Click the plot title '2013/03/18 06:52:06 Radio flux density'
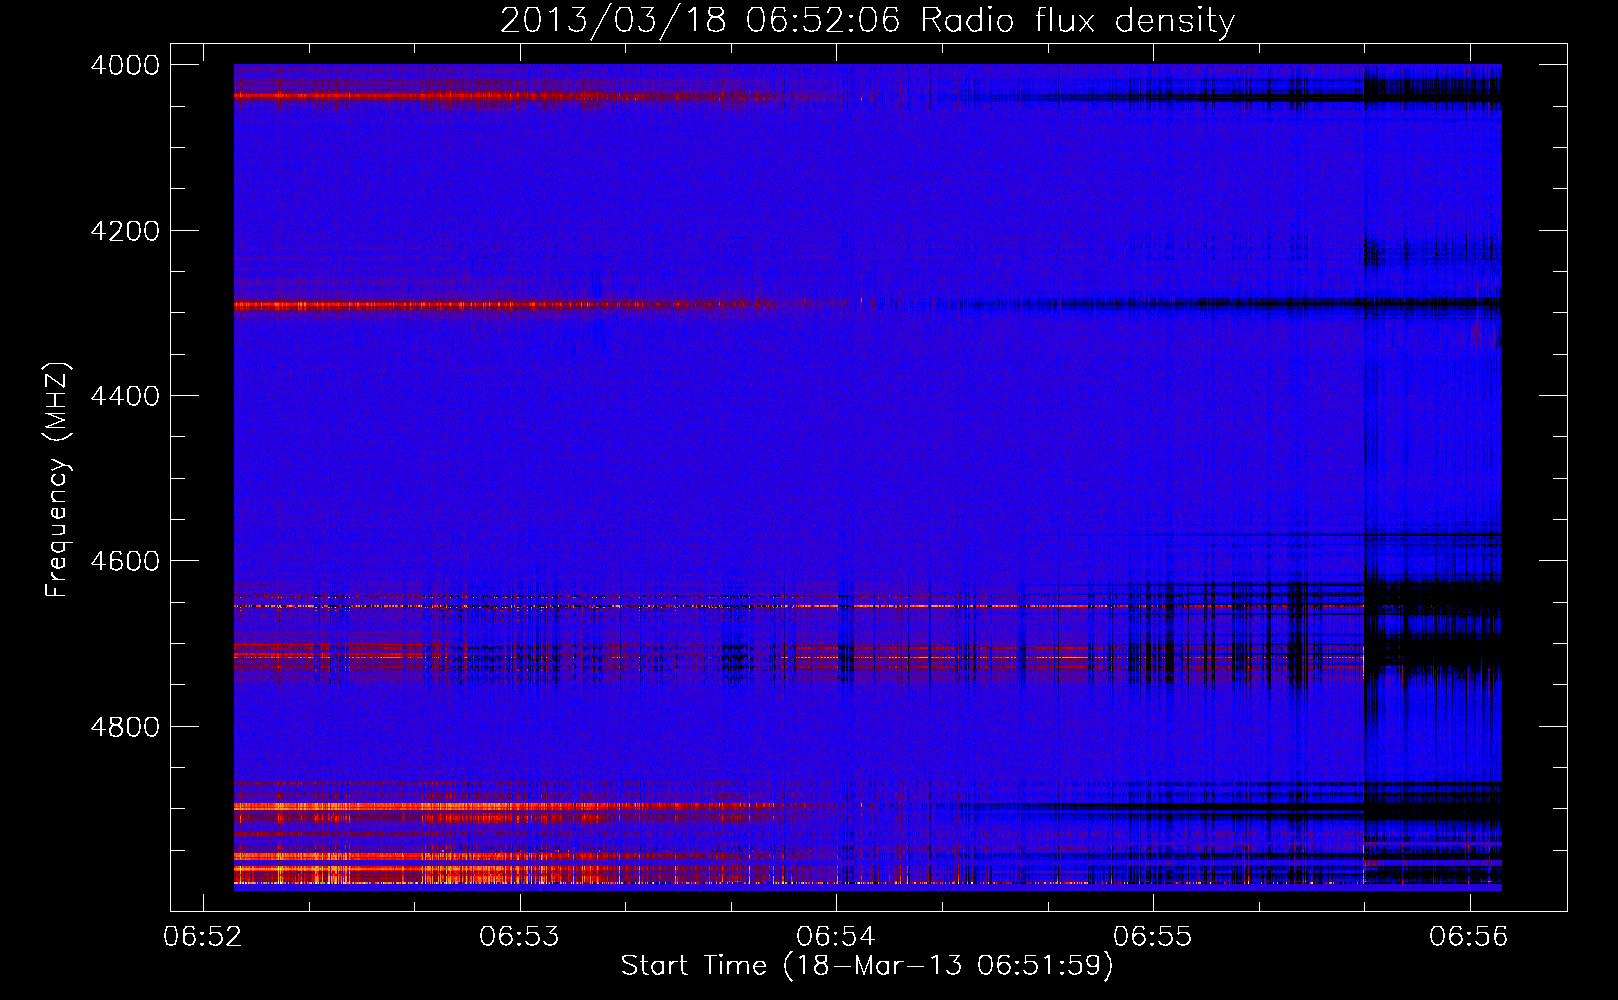The image size is (1618, 1000). click(x=867, y=21)
